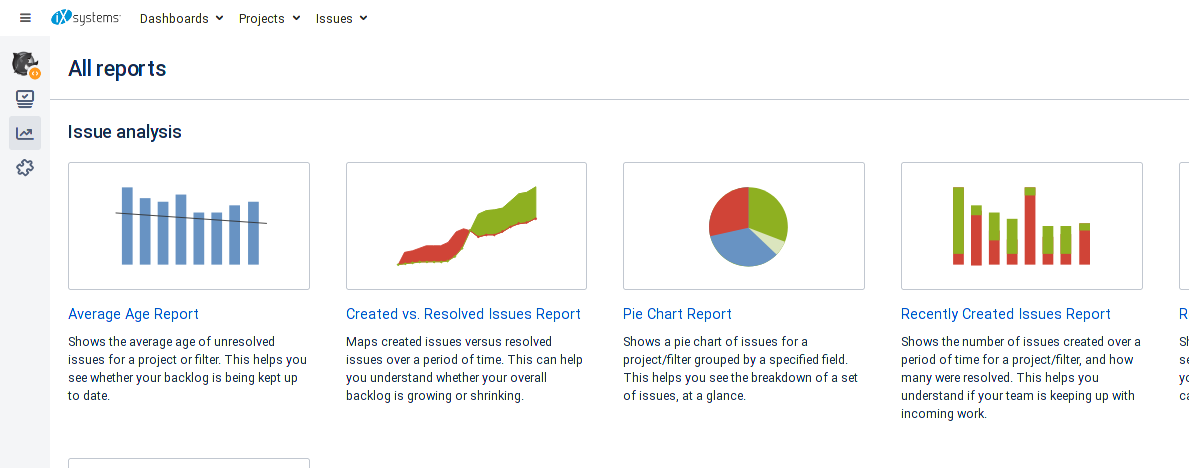Select the Reports chart icon in sidebar

[25, 133]
